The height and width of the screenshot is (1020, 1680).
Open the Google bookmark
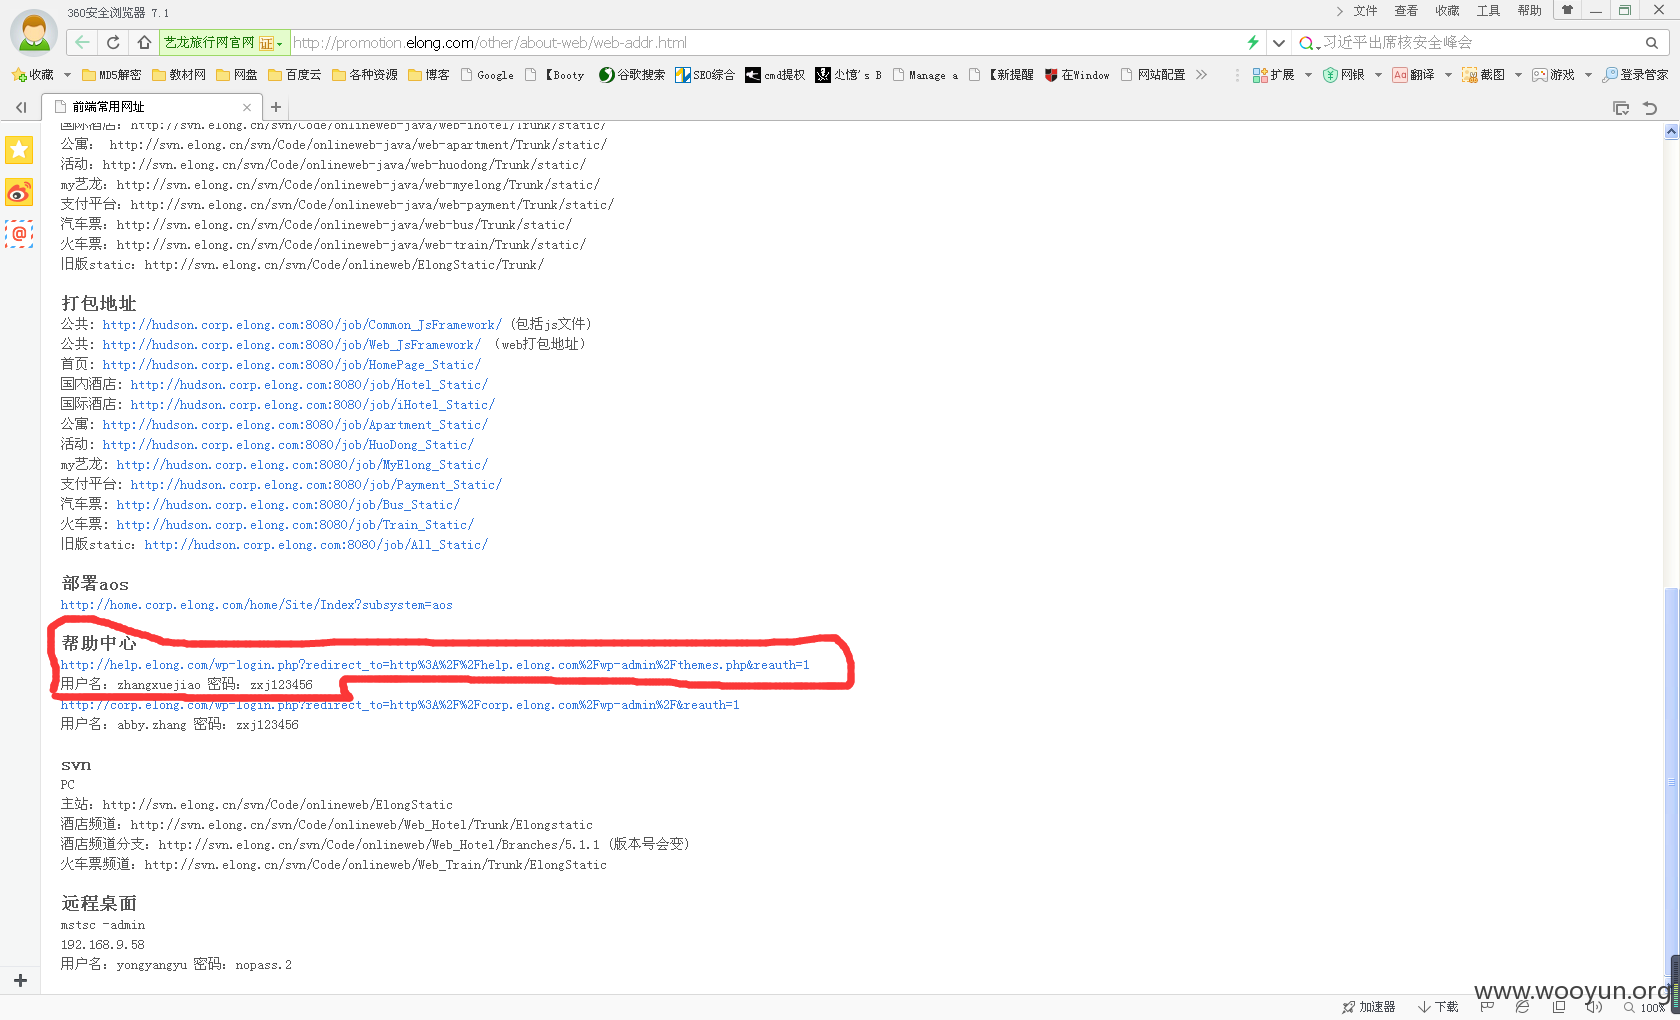point(487,75)
